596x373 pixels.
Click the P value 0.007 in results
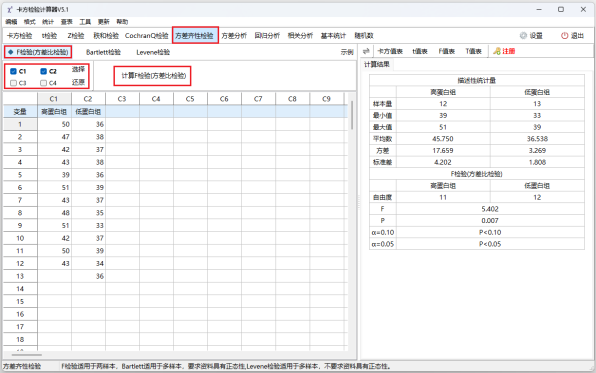[x=490, y=221]
